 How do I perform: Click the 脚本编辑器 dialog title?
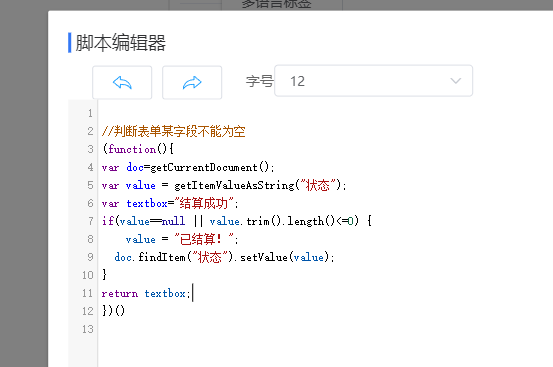pyautogui.click(x=121, y=43)
